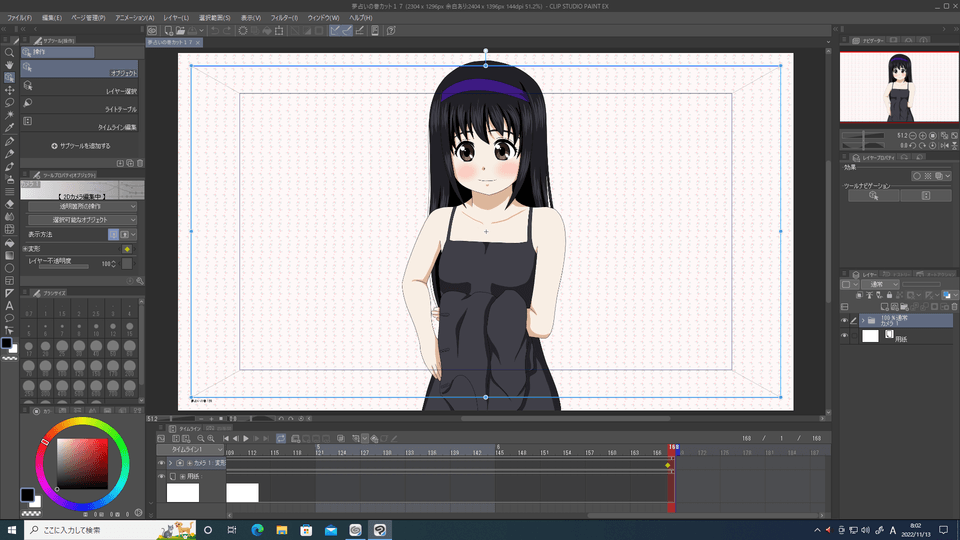Select the Zoom magnifier tool

(x=9, y=53)
